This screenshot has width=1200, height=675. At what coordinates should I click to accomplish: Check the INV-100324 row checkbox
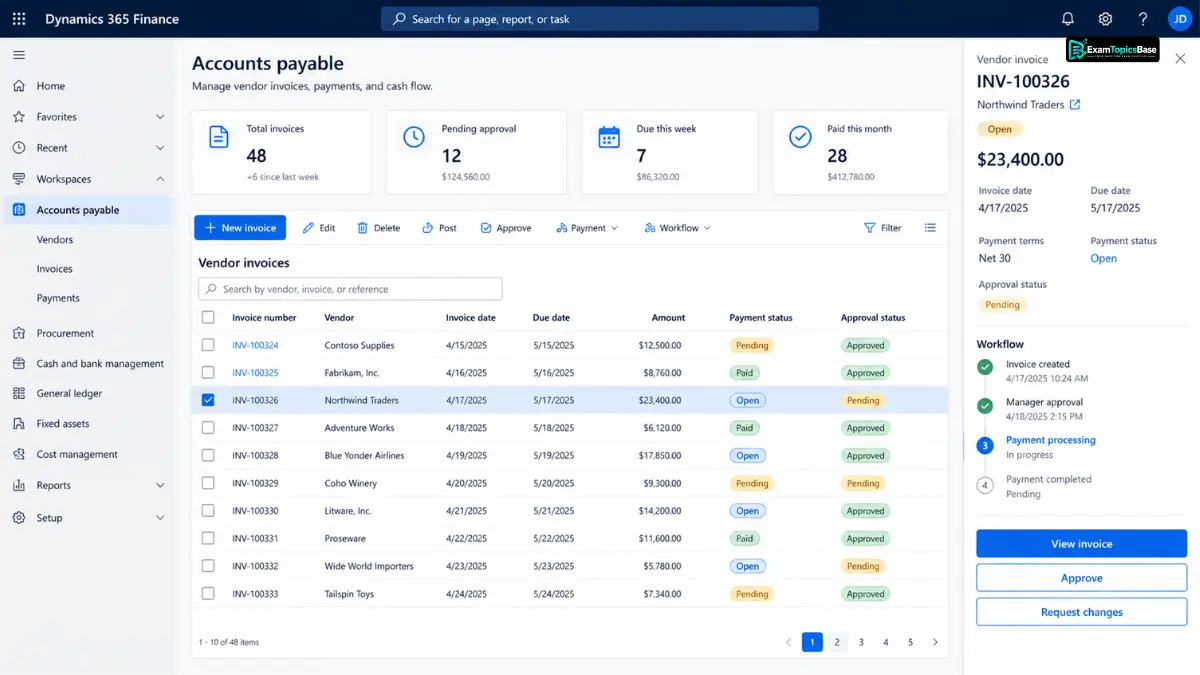[208, 345]
